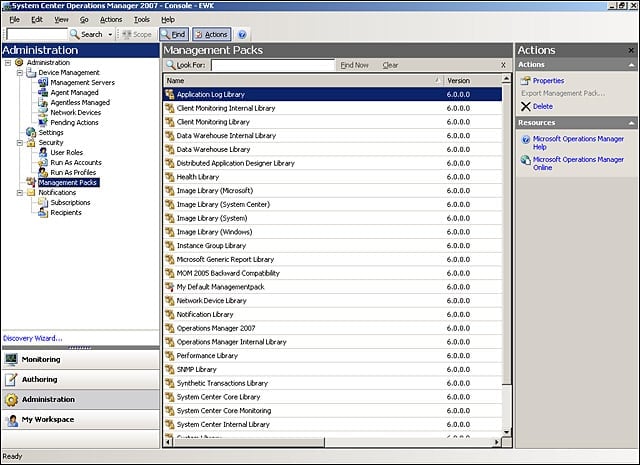Select the Operations Manager 2007 row

(x=333, y=328)
